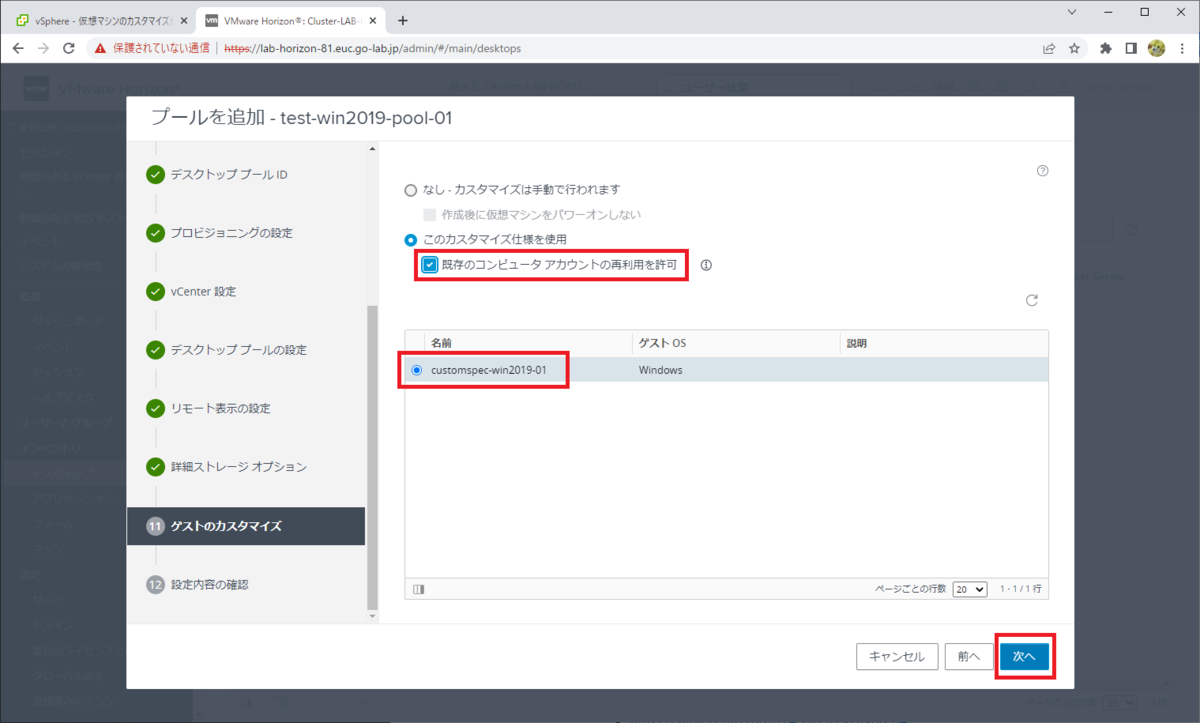Viewport: 1200px width, 723px height.
Task: Go to リモート表示の設定 step
Action: 220,408
